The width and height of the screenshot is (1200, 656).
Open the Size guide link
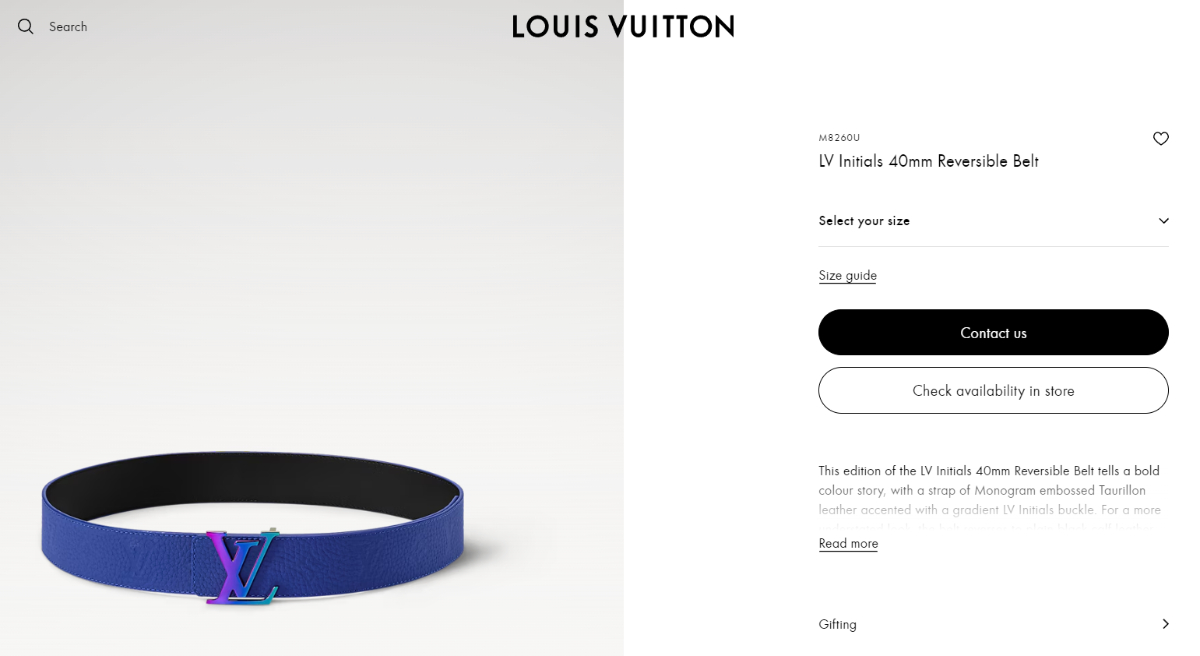[847, 276]
